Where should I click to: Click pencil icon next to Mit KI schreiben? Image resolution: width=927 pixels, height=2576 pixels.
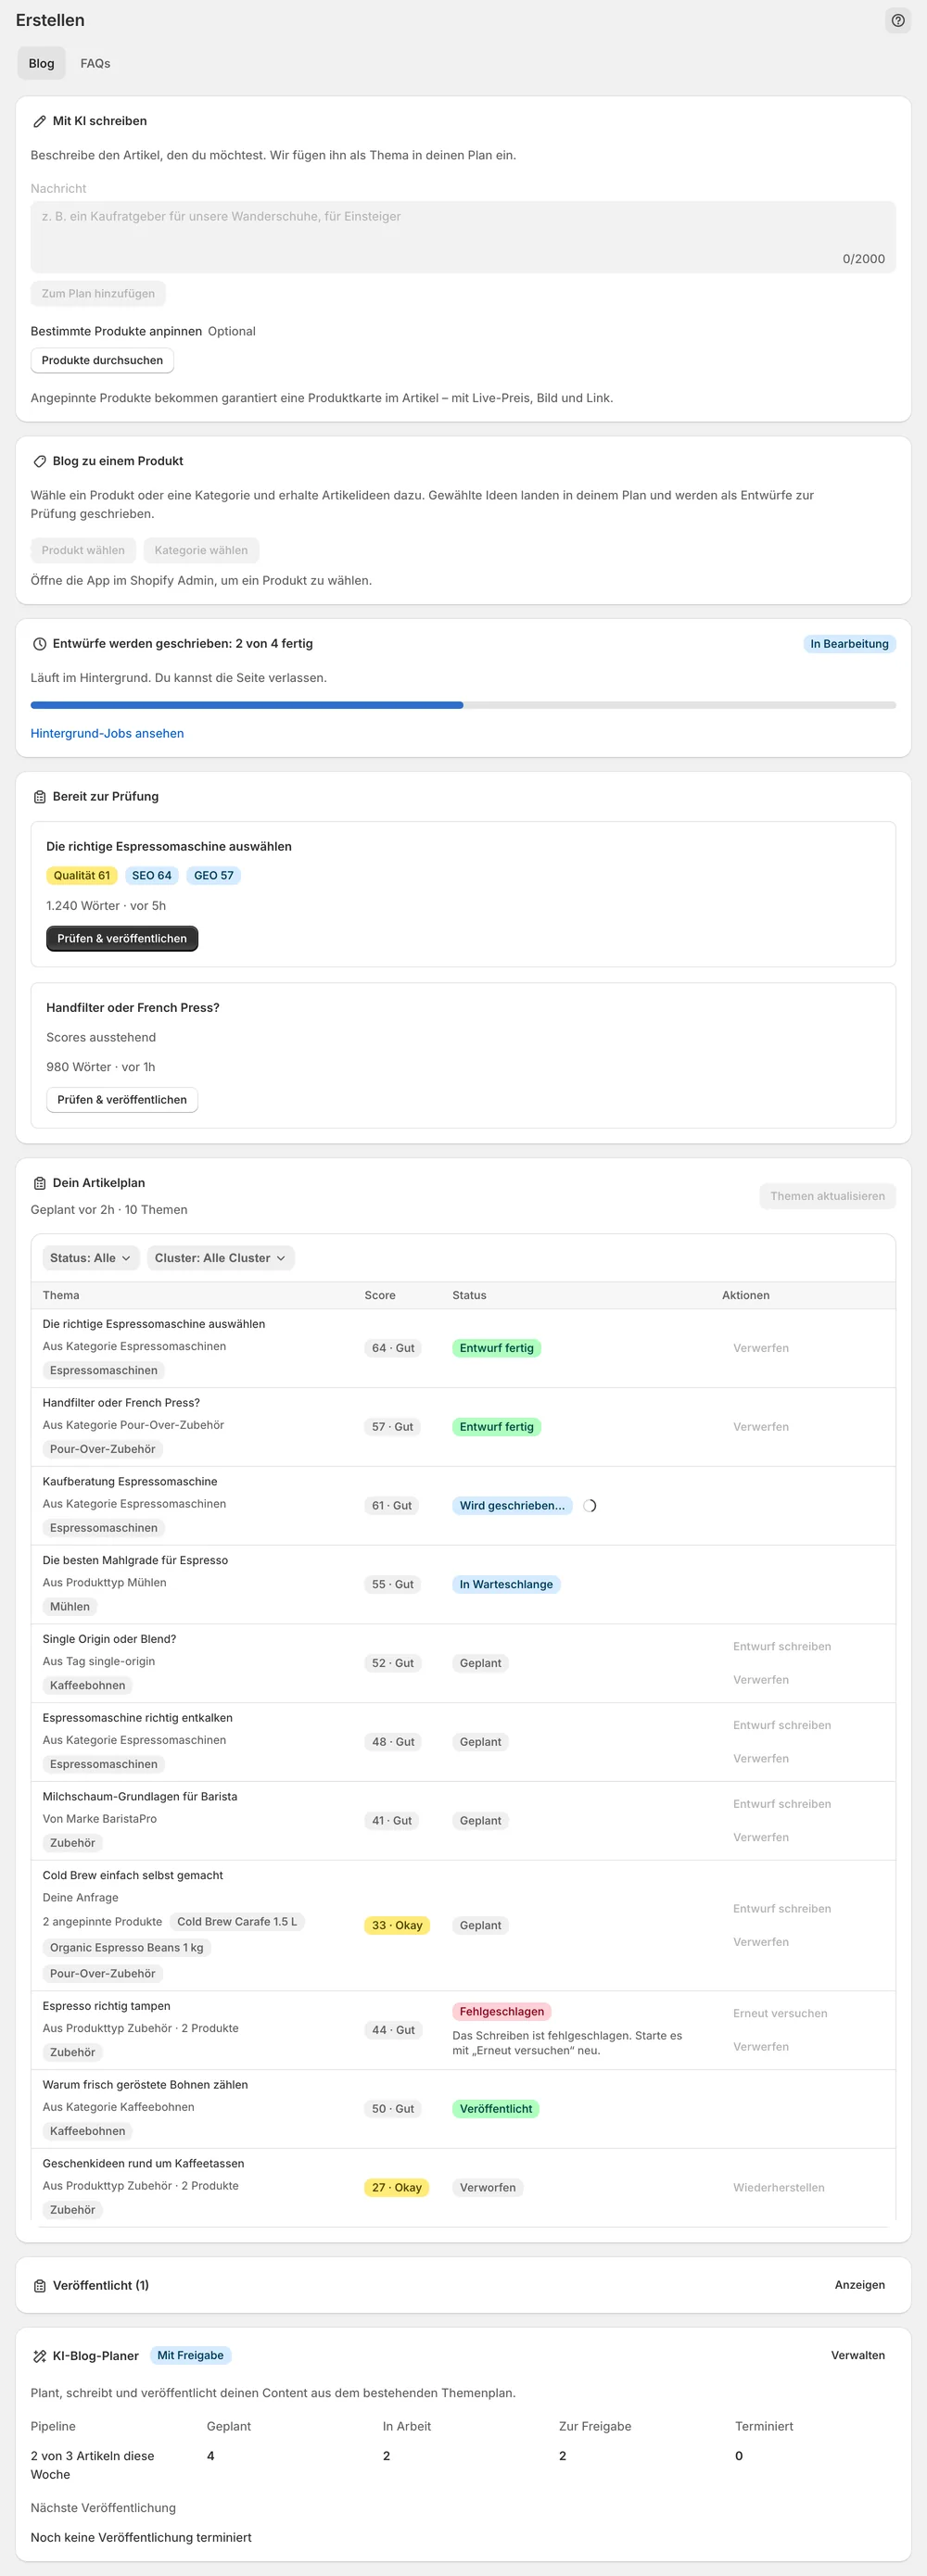coord(40,121)
